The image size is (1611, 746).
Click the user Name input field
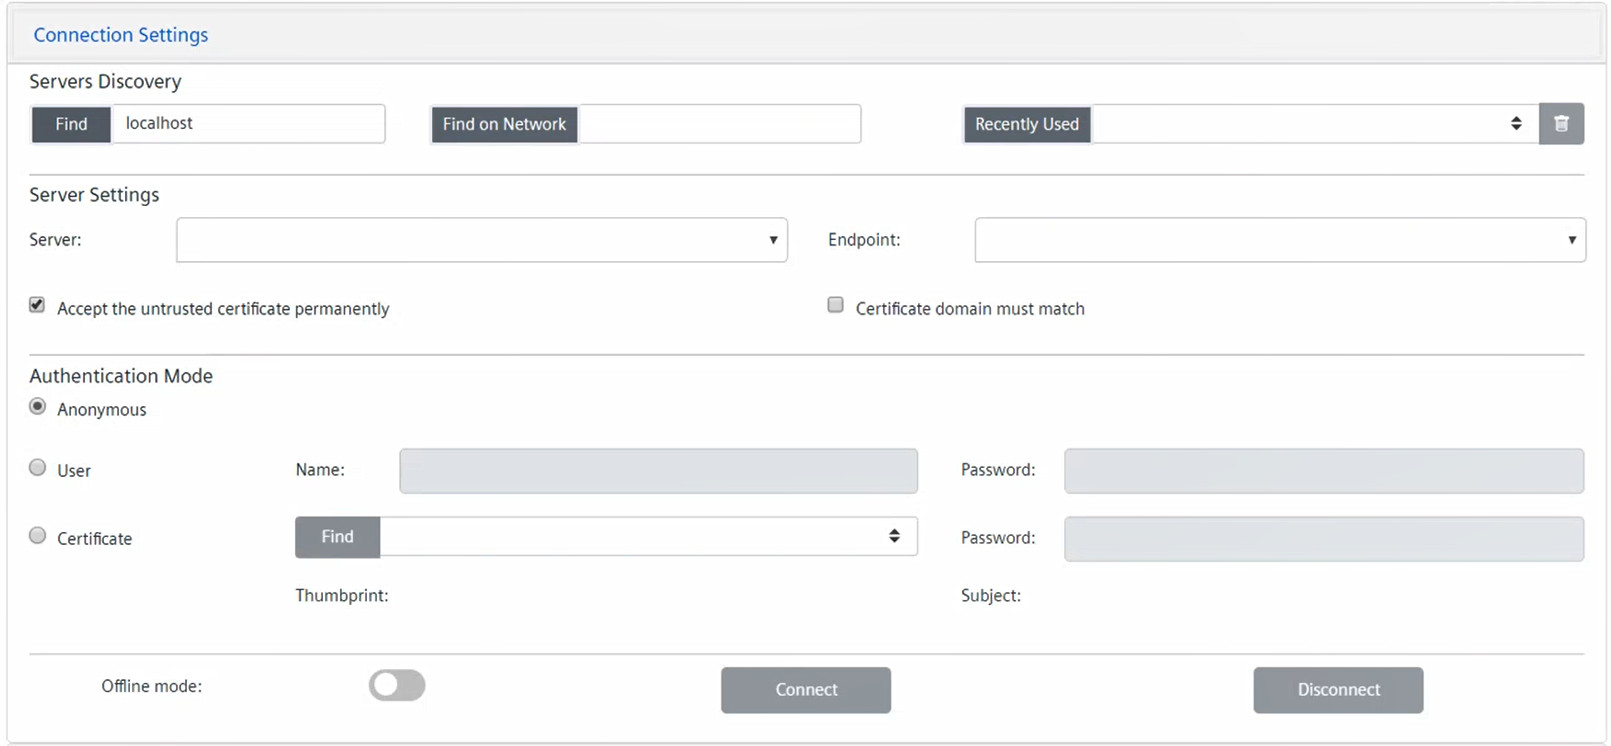pos(658,471)
